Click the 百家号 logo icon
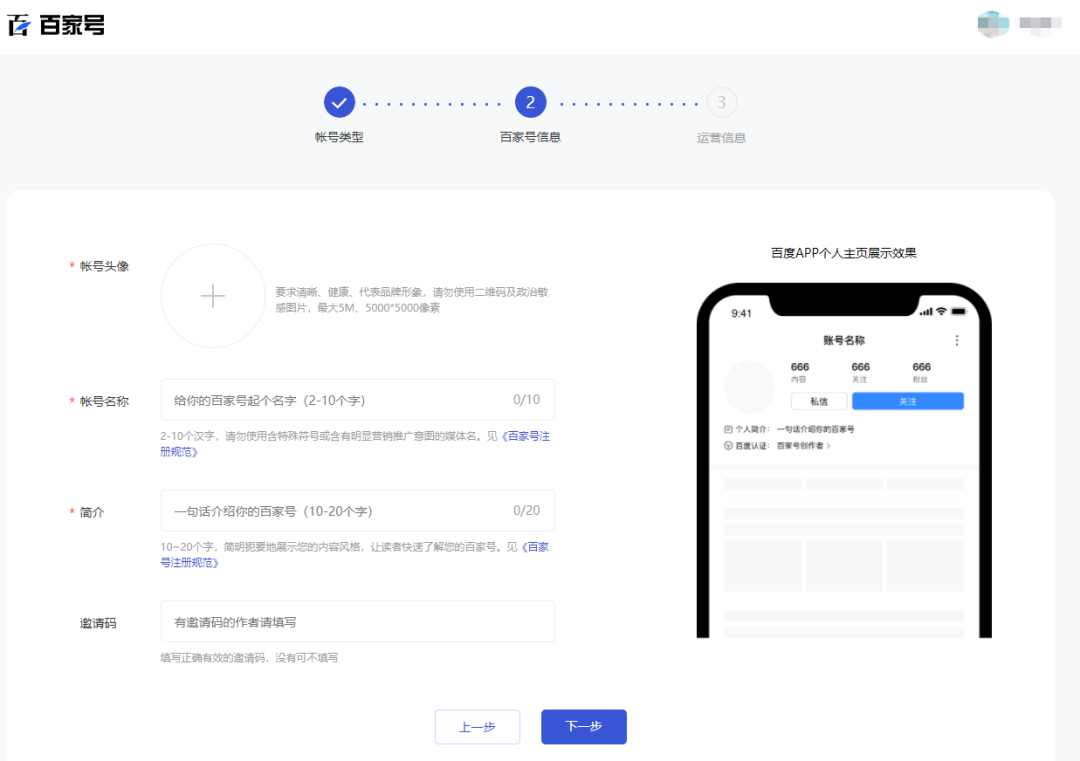This screenshot has width=1080, height=761. tap(18, 25)
